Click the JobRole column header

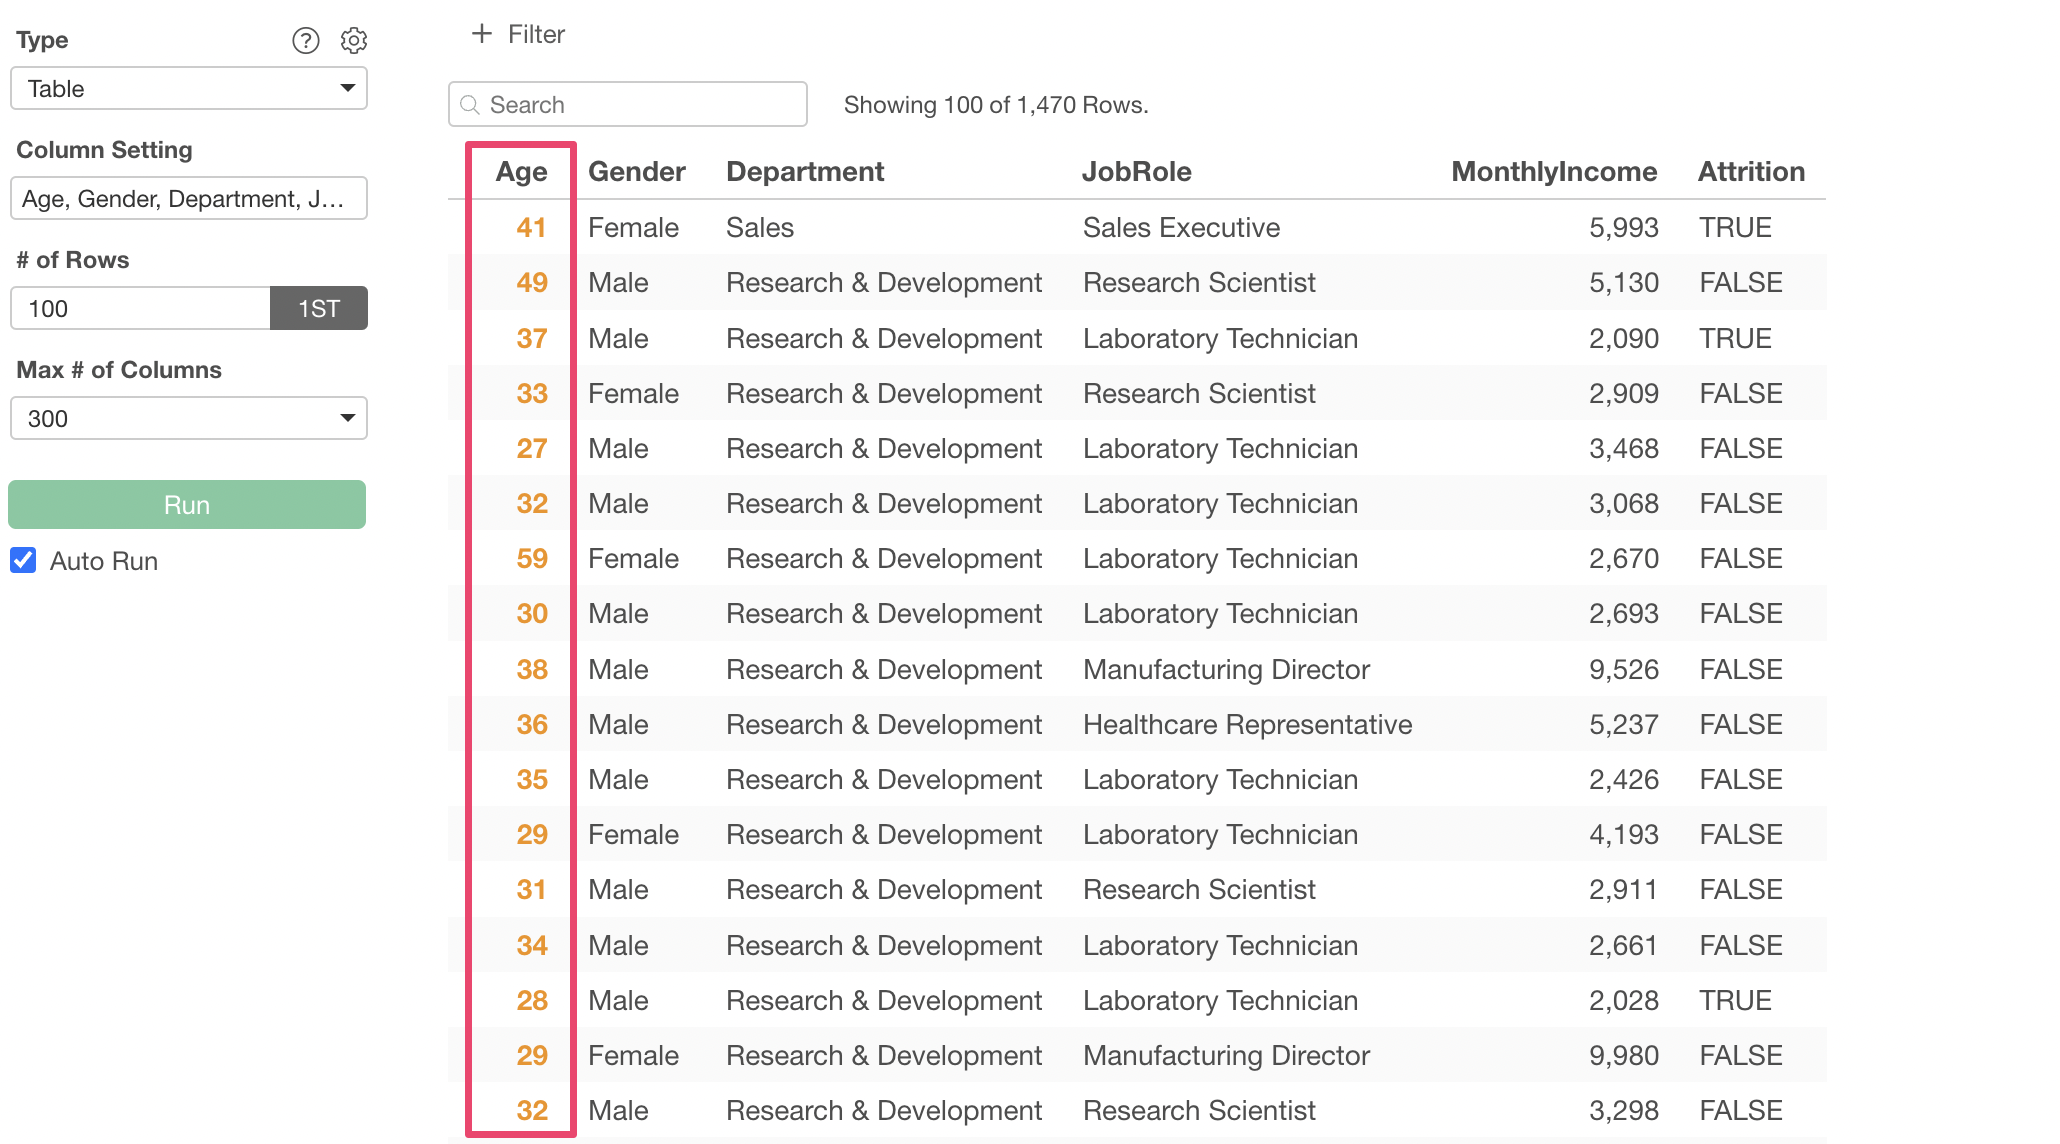click(x=1136, y=172)
